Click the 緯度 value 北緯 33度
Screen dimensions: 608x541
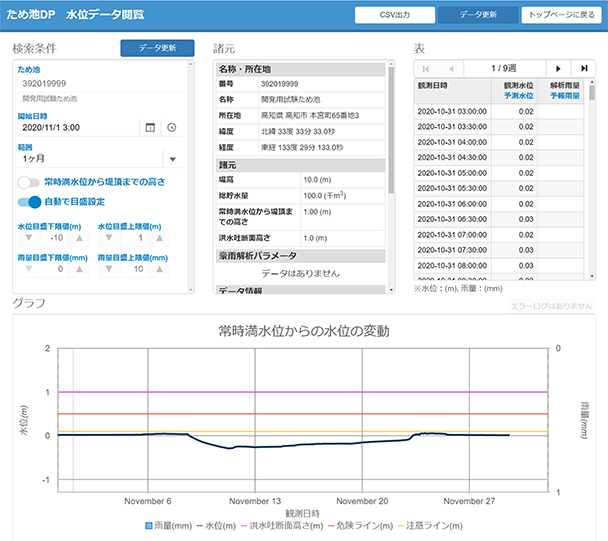pos(298,132)
